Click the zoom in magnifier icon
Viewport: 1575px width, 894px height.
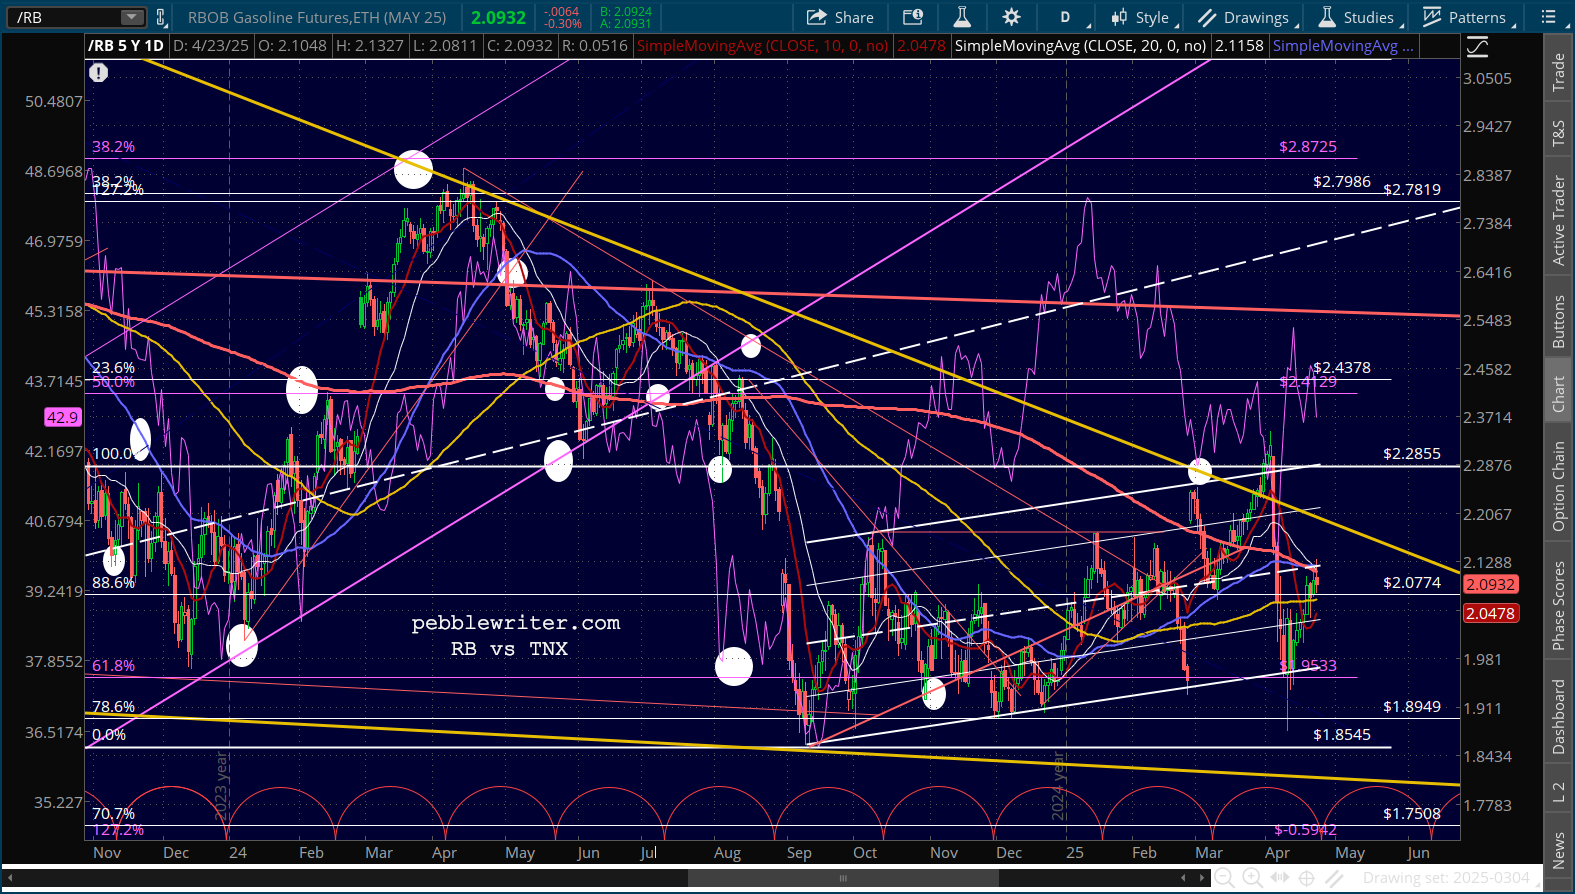[x=1252, y=878]
